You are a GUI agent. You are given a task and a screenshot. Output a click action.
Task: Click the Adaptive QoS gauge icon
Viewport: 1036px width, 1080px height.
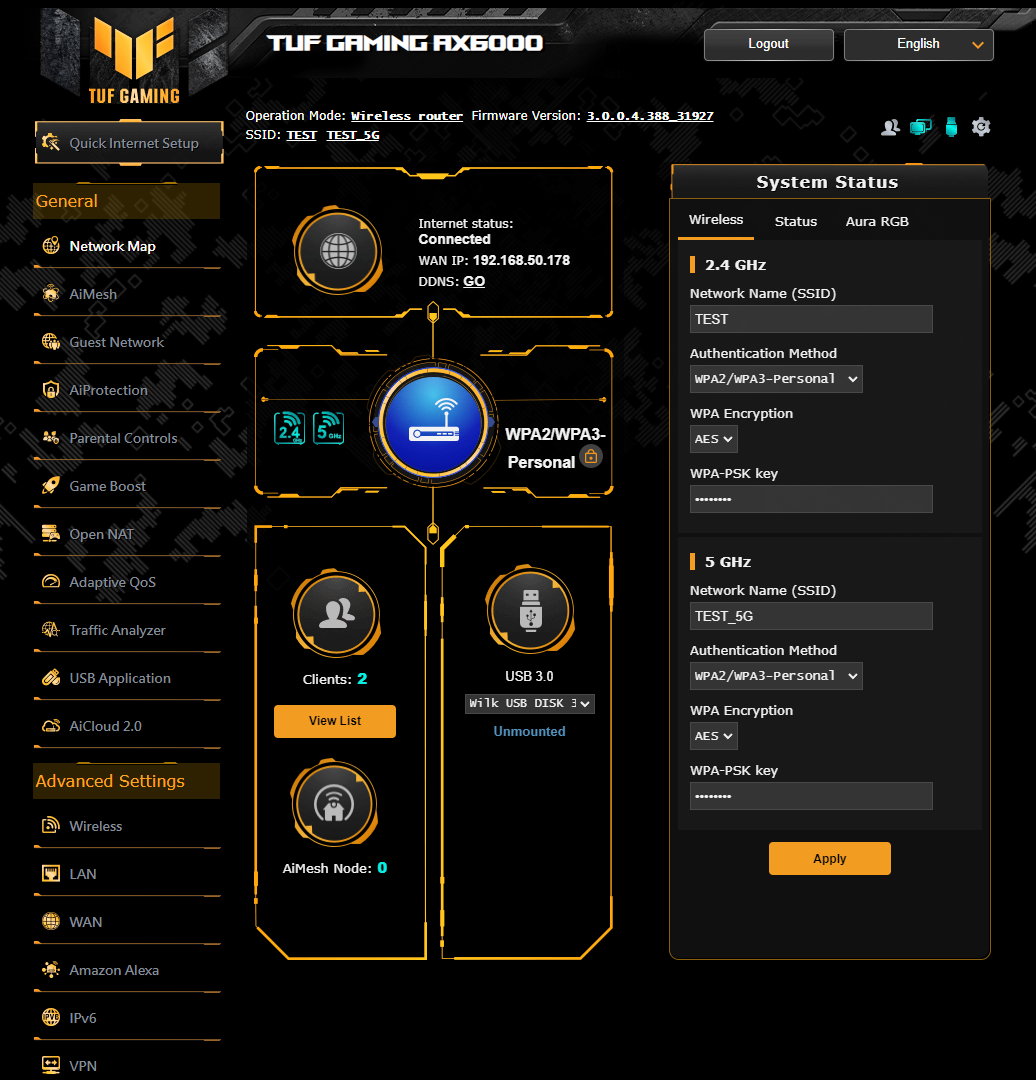pos(51,581)
